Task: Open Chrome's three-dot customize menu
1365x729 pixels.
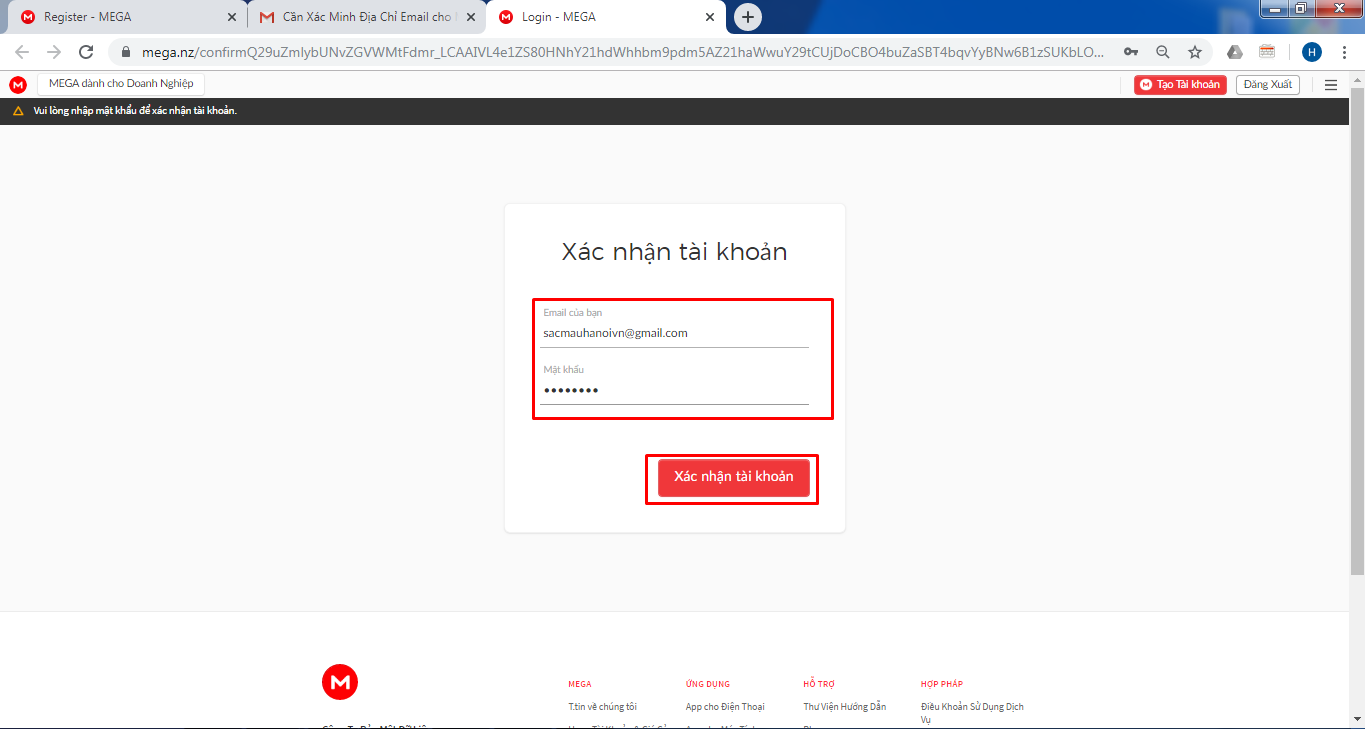Action: point(1344,52)
